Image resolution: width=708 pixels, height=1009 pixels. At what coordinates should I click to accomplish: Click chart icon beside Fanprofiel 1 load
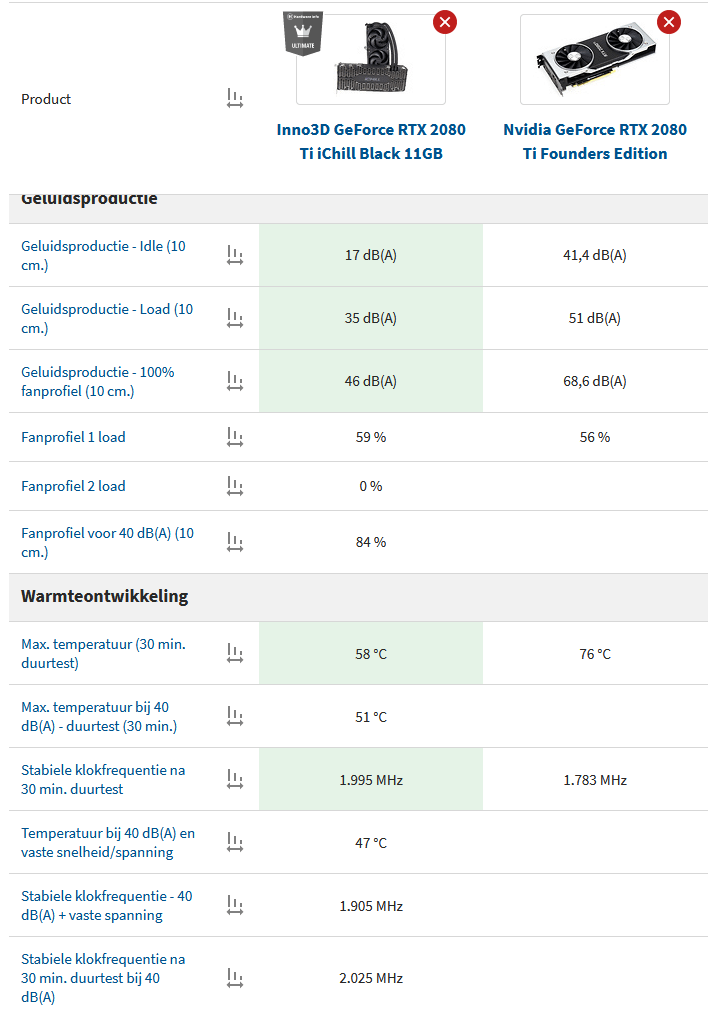(235, 437)
